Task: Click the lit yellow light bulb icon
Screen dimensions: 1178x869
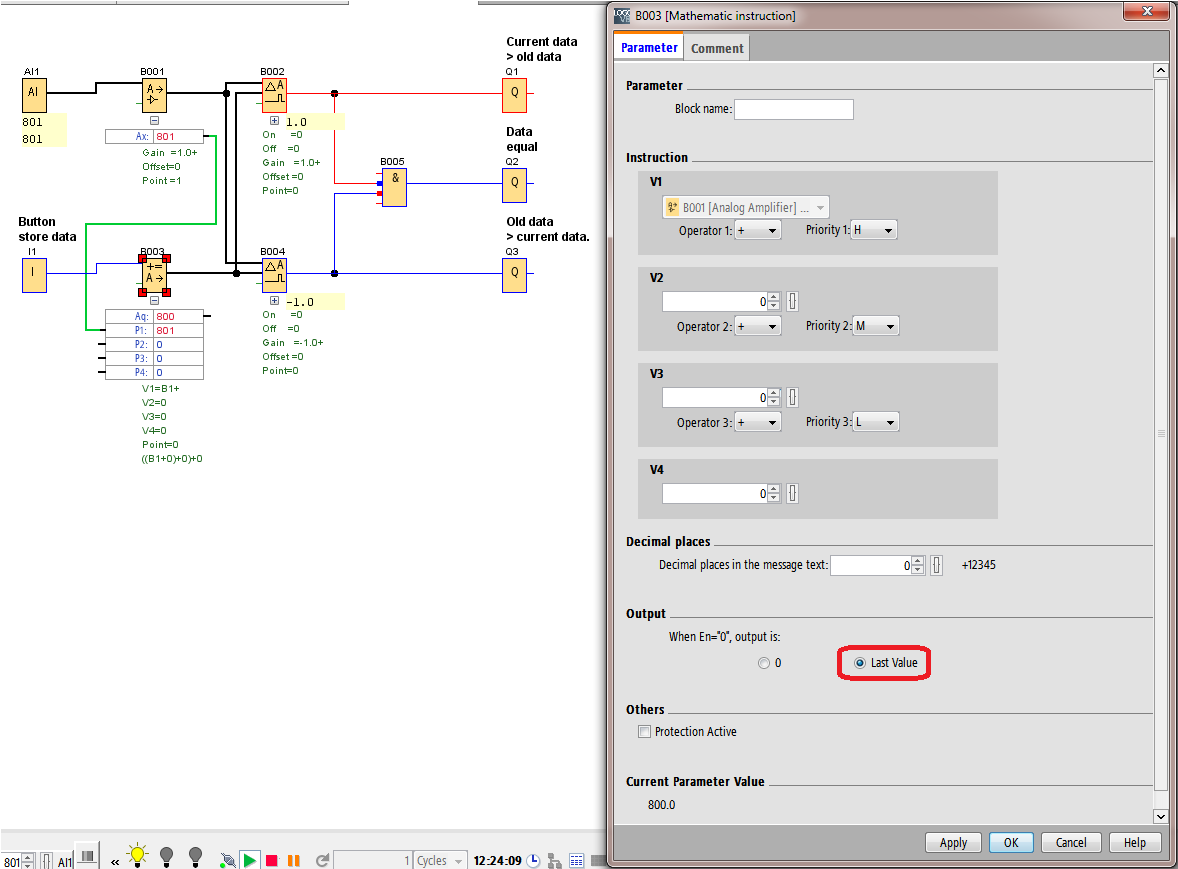Action: (x=137, y=855)
